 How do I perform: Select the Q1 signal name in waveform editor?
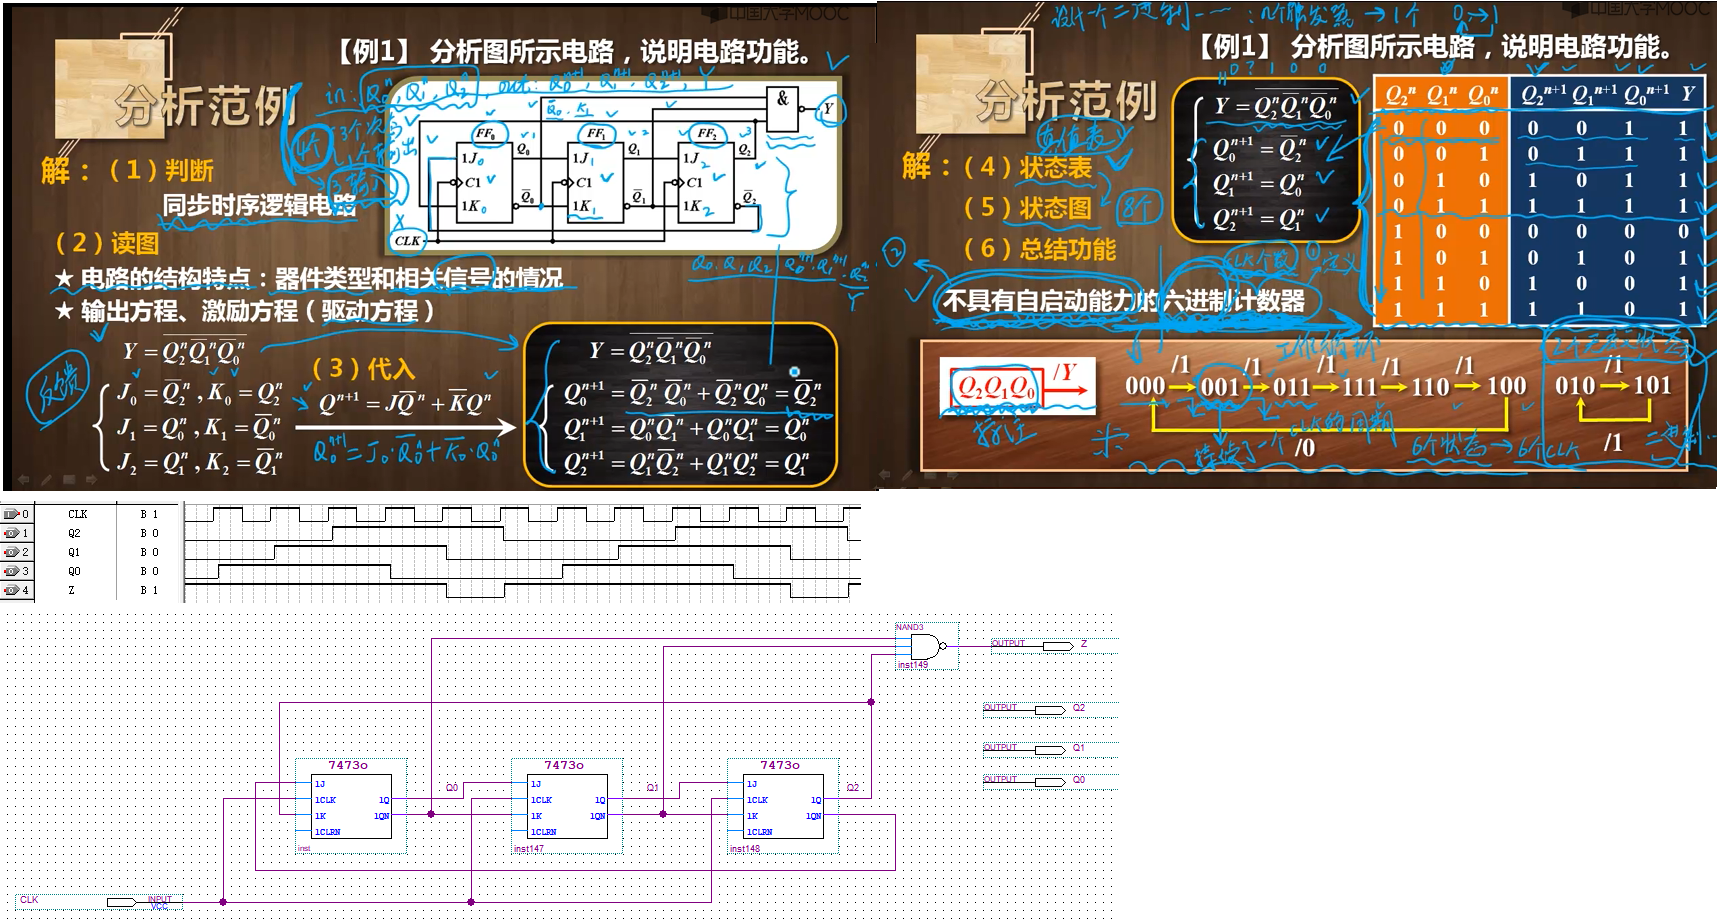point(75,552)
